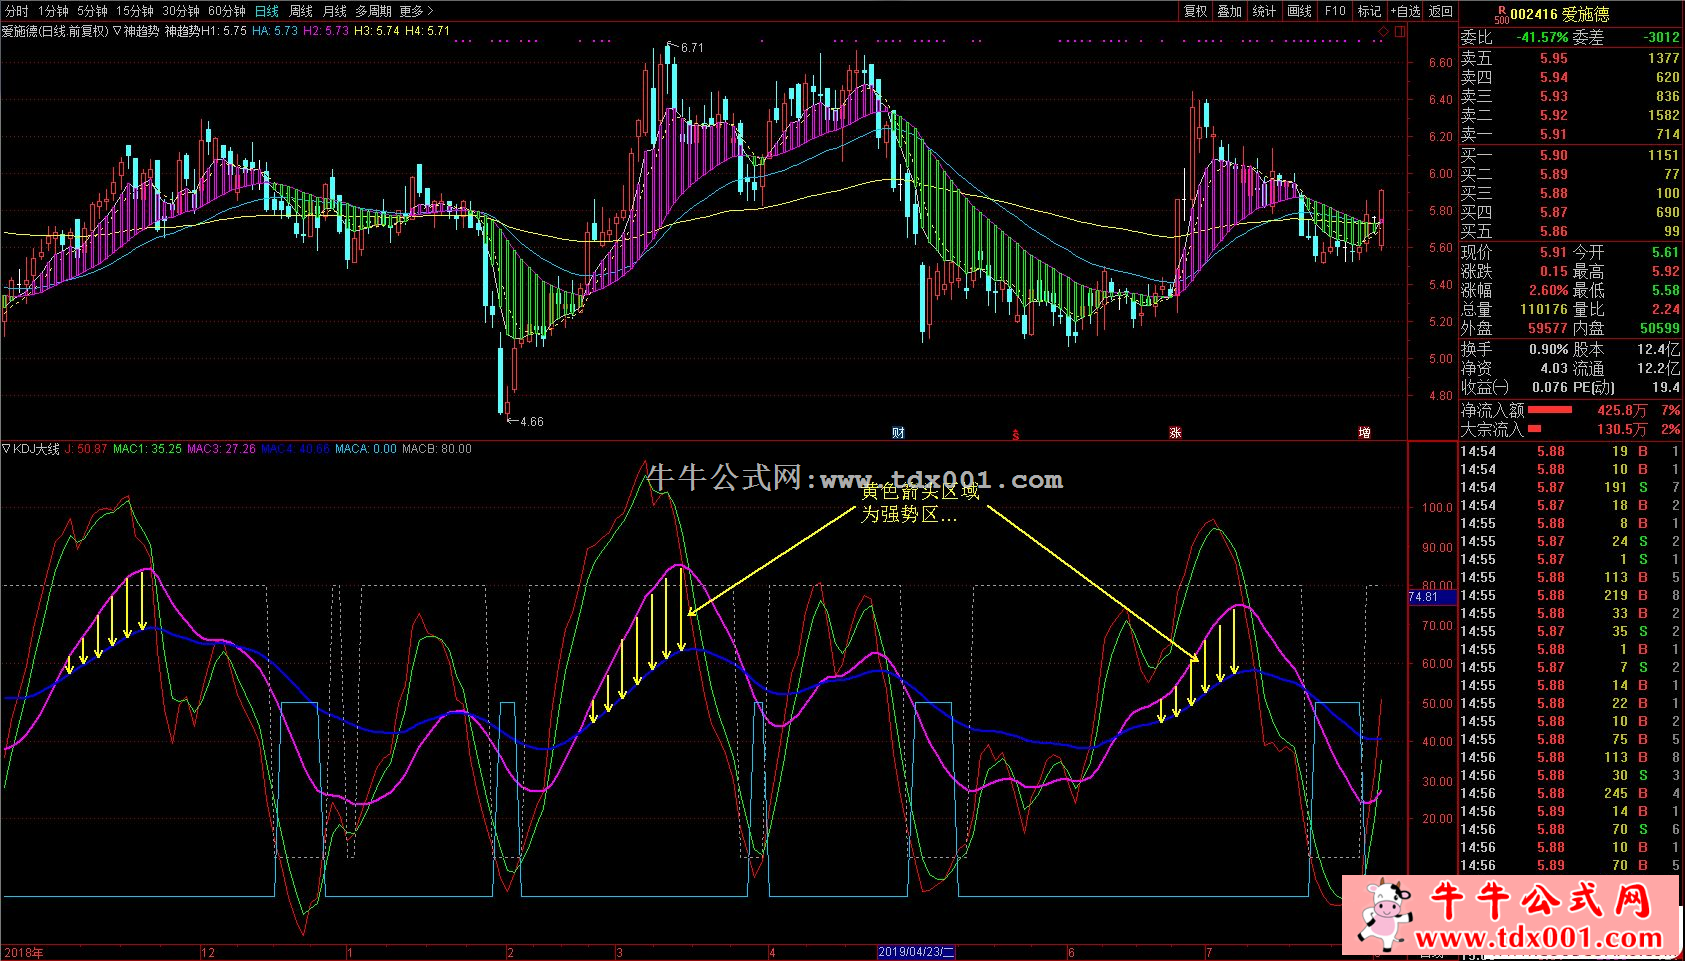The height and width of the screenshot is (961, 1685).
Task: Click the 买一 5.90 order row
Action: tap(1570, 155)
